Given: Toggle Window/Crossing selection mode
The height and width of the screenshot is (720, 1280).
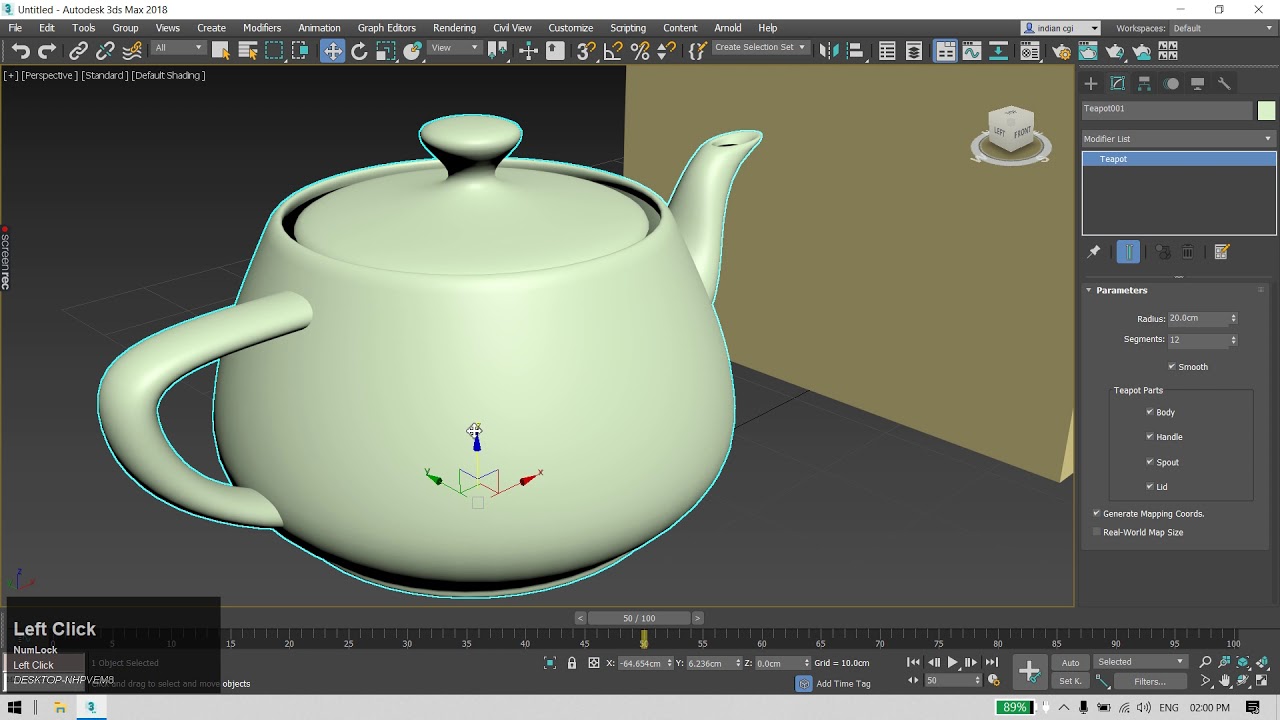Looking at the screenshot, I should point(300,51).
